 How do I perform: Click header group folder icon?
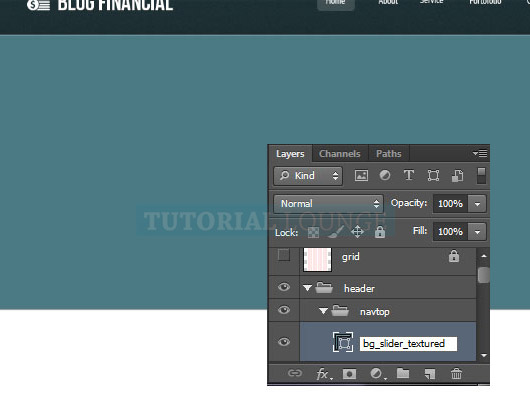[x=324, y=288]
